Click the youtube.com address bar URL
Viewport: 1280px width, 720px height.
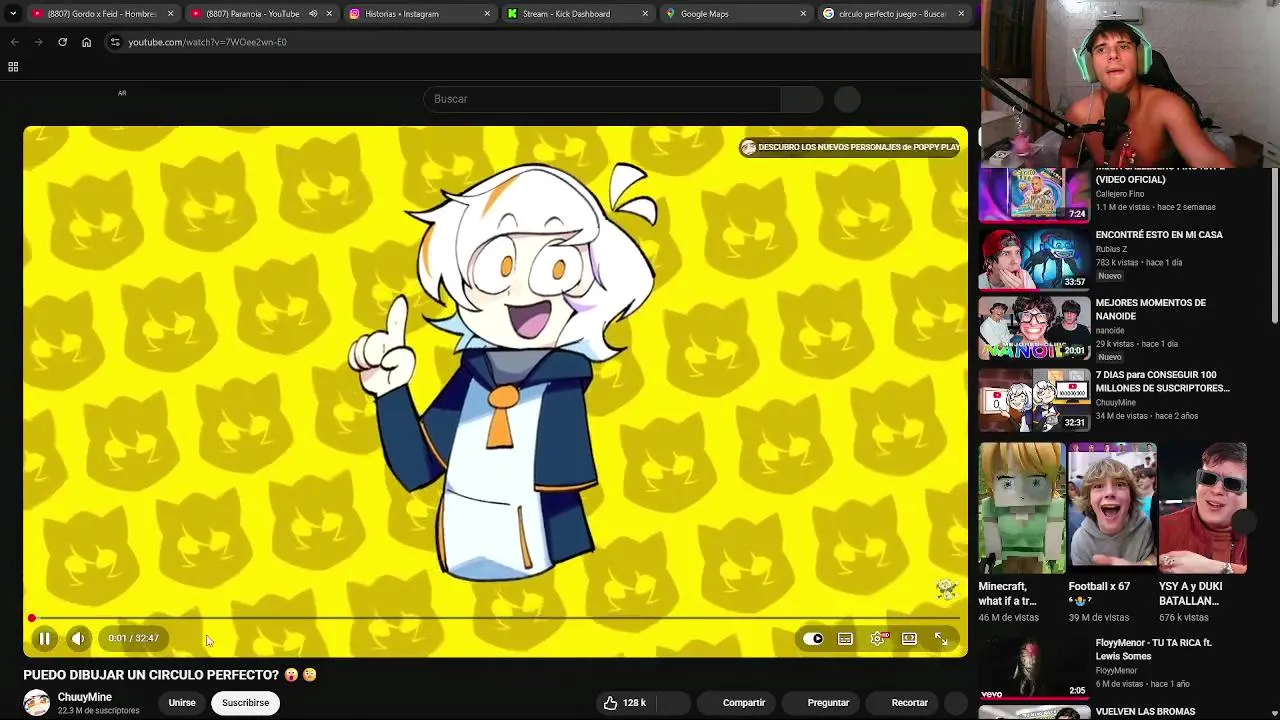coord(207,42)
